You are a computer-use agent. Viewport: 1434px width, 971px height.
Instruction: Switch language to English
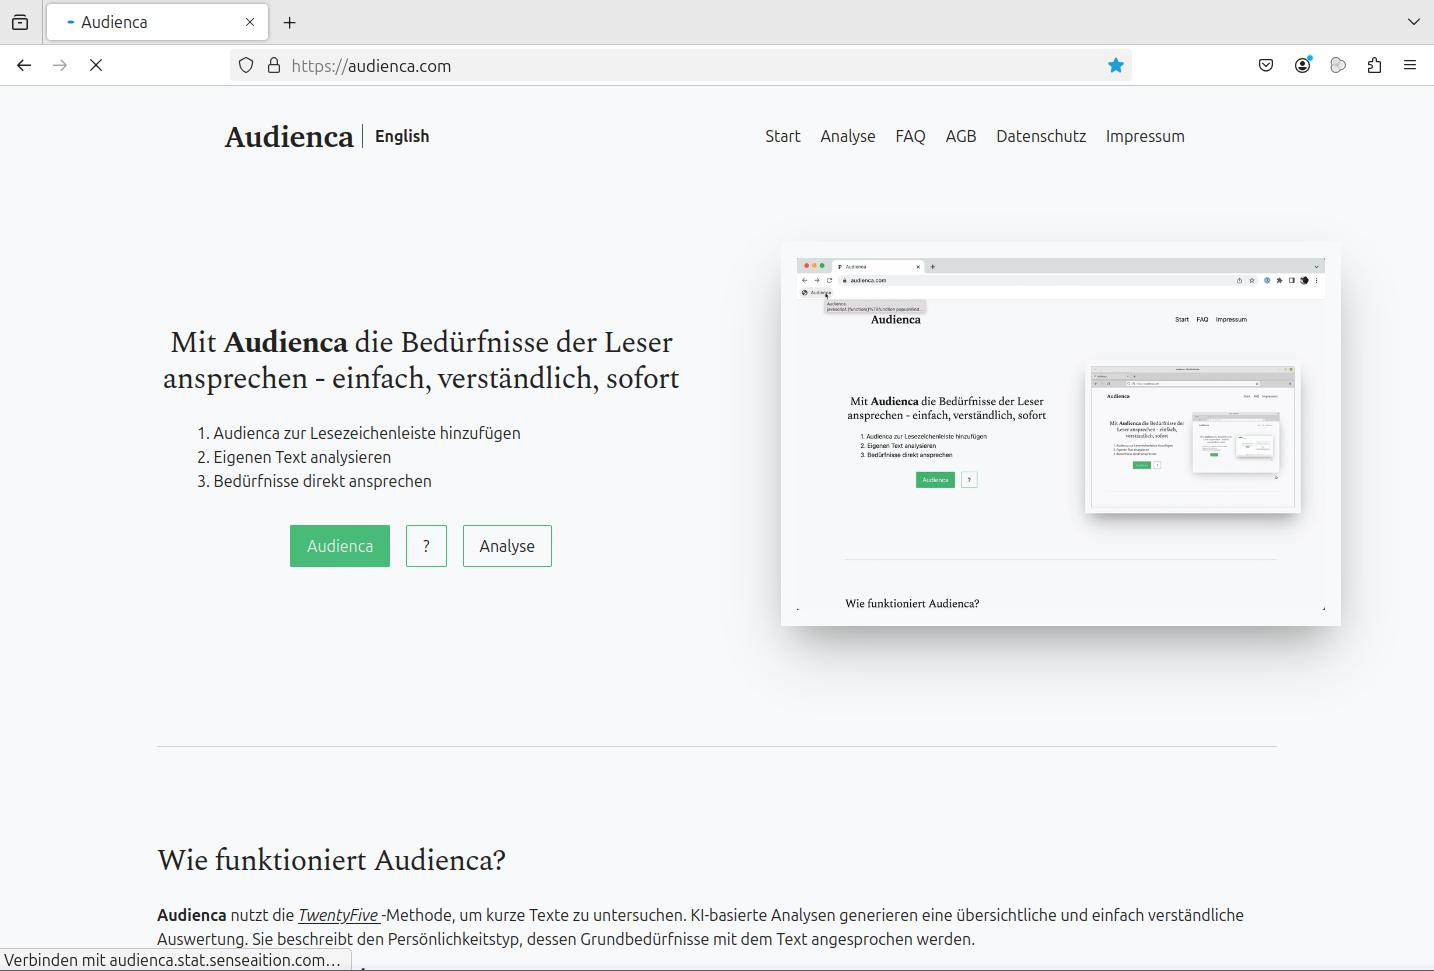pos(402,136)
